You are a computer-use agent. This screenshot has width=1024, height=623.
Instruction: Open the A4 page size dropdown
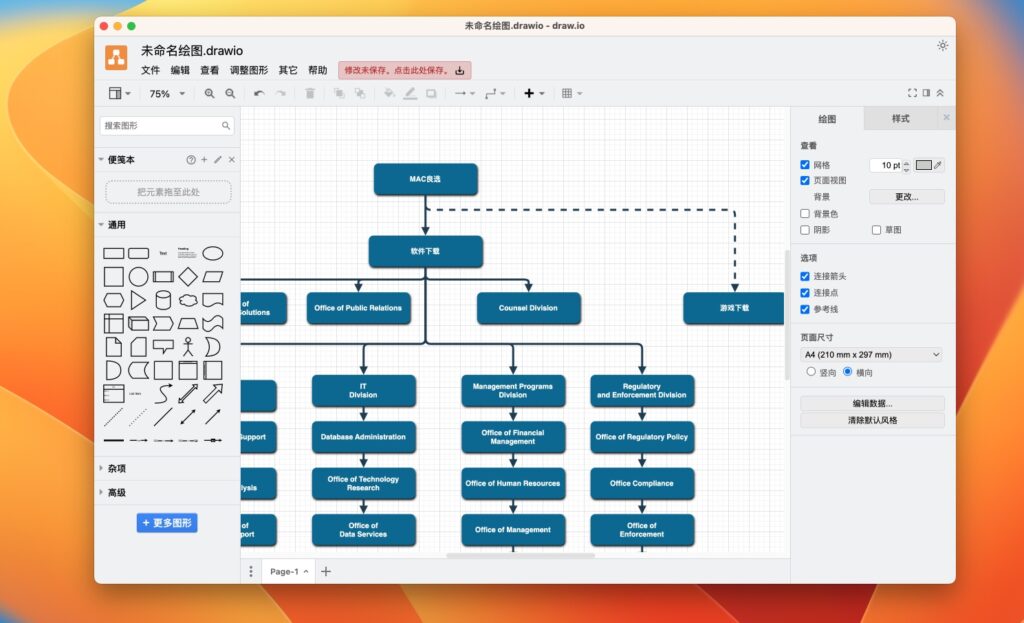click(x=871, y=354)
